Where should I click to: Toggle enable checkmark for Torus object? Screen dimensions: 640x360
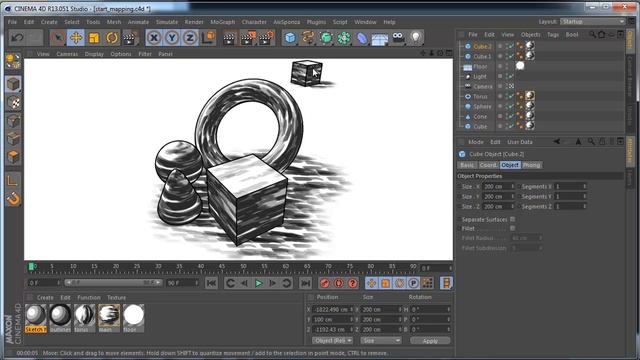pyautogui.click(x=510, y=96)
